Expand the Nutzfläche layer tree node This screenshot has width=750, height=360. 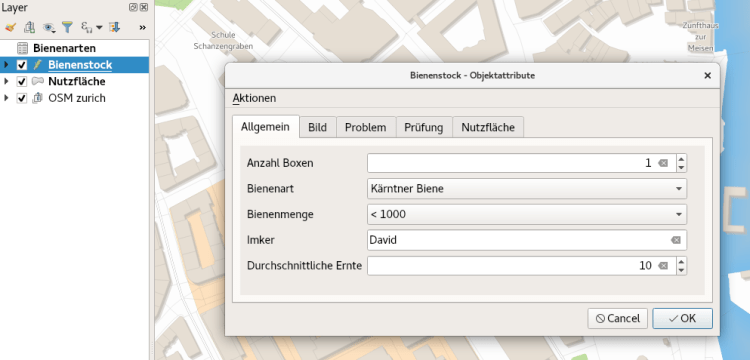[6, 81]
